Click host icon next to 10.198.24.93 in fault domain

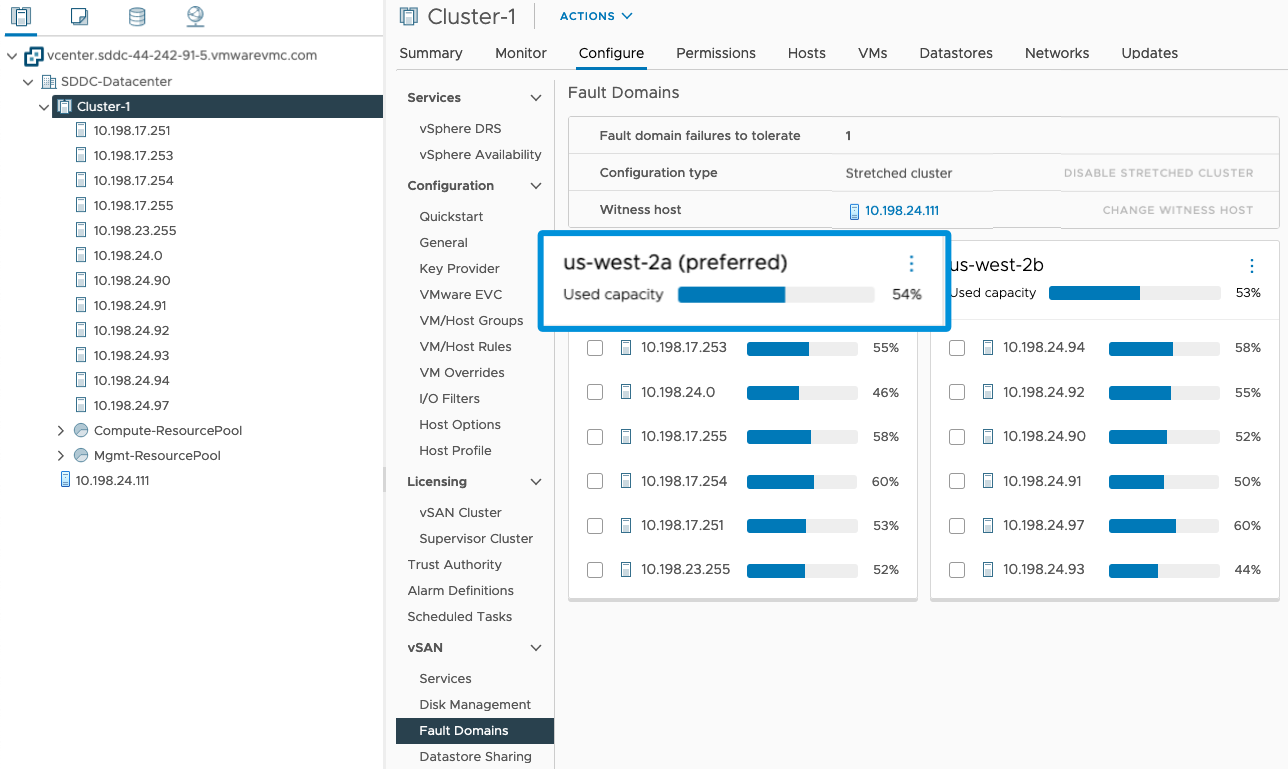[988, 570]
